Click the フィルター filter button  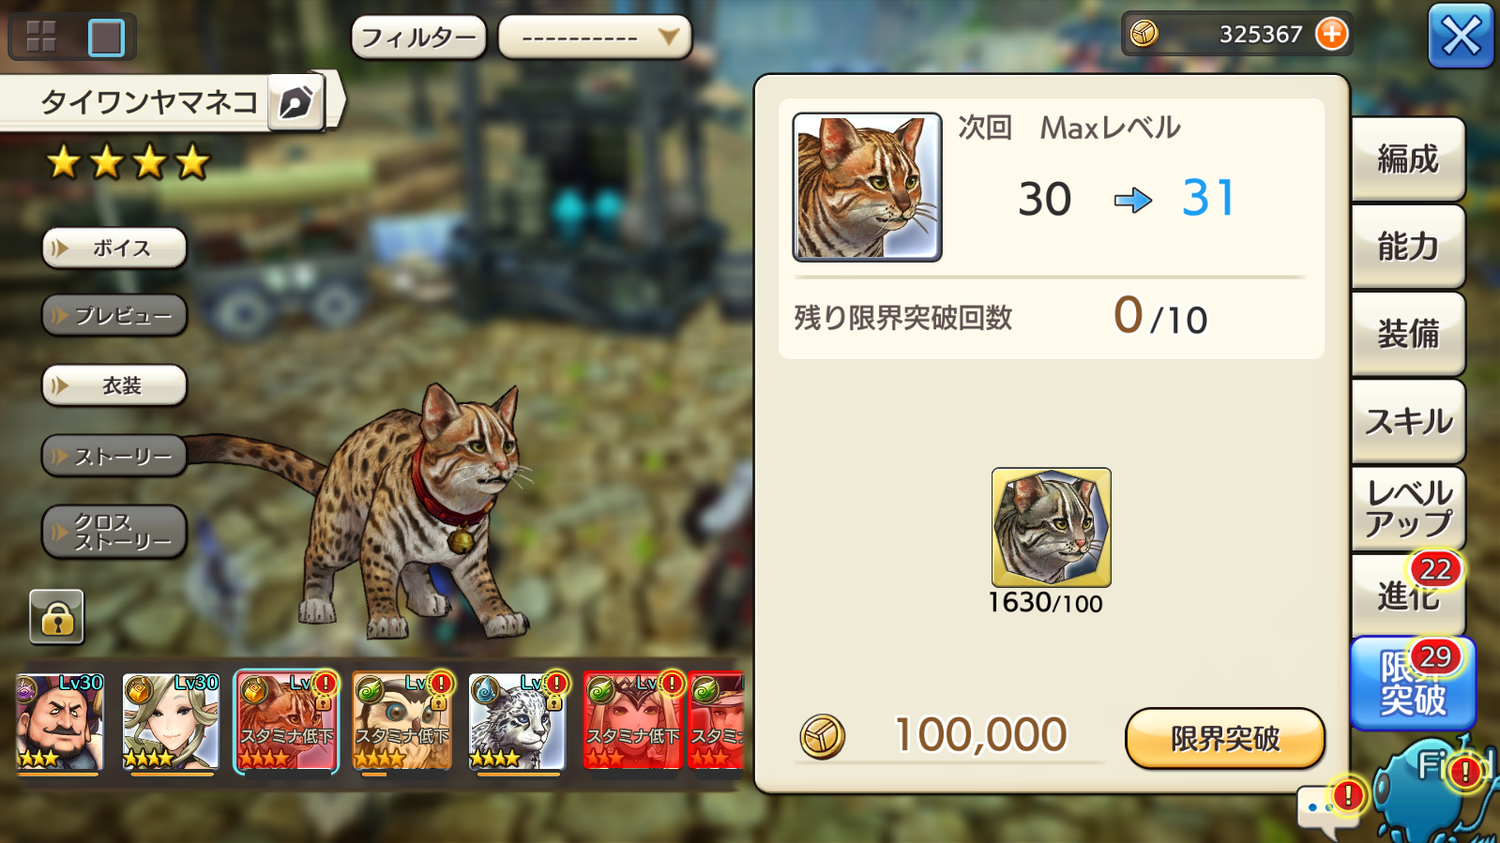tap(418, 38)
